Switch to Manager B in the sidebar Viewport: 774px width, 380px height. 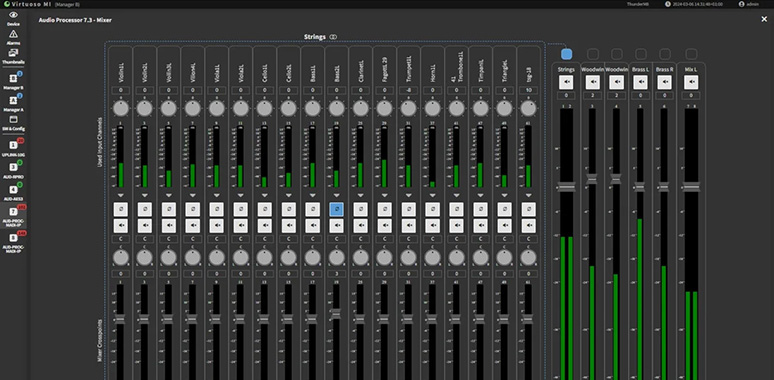coord(13,82)
